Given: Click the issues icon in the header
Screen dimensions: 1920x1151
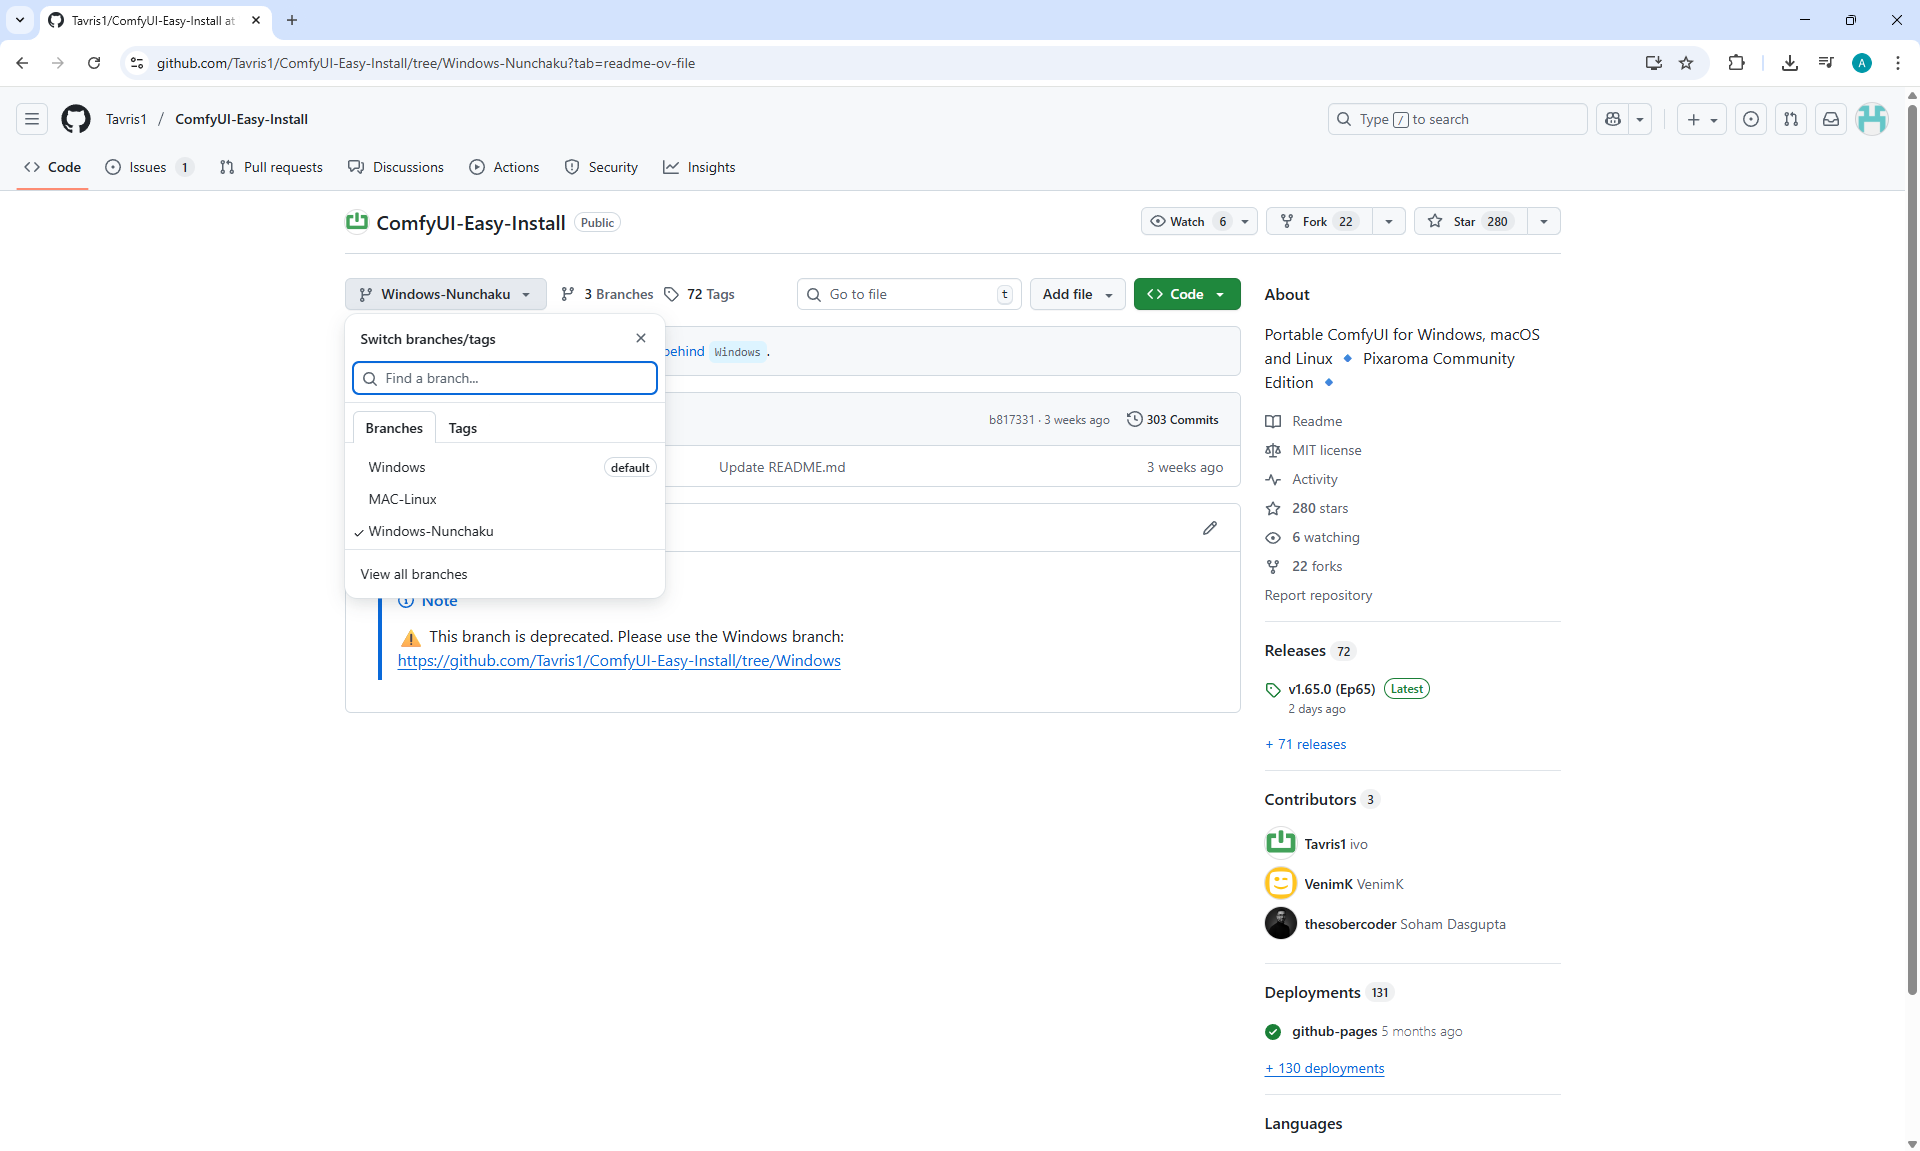Looking at the screenshot, I should 1751,119.
